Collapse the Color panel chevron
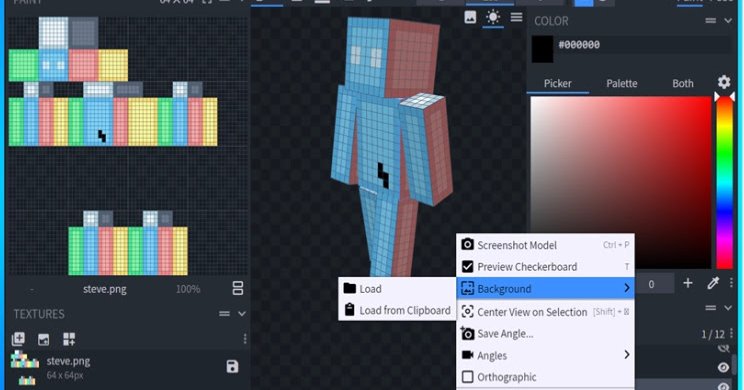The image size is (744, 390). click(728, 20)
